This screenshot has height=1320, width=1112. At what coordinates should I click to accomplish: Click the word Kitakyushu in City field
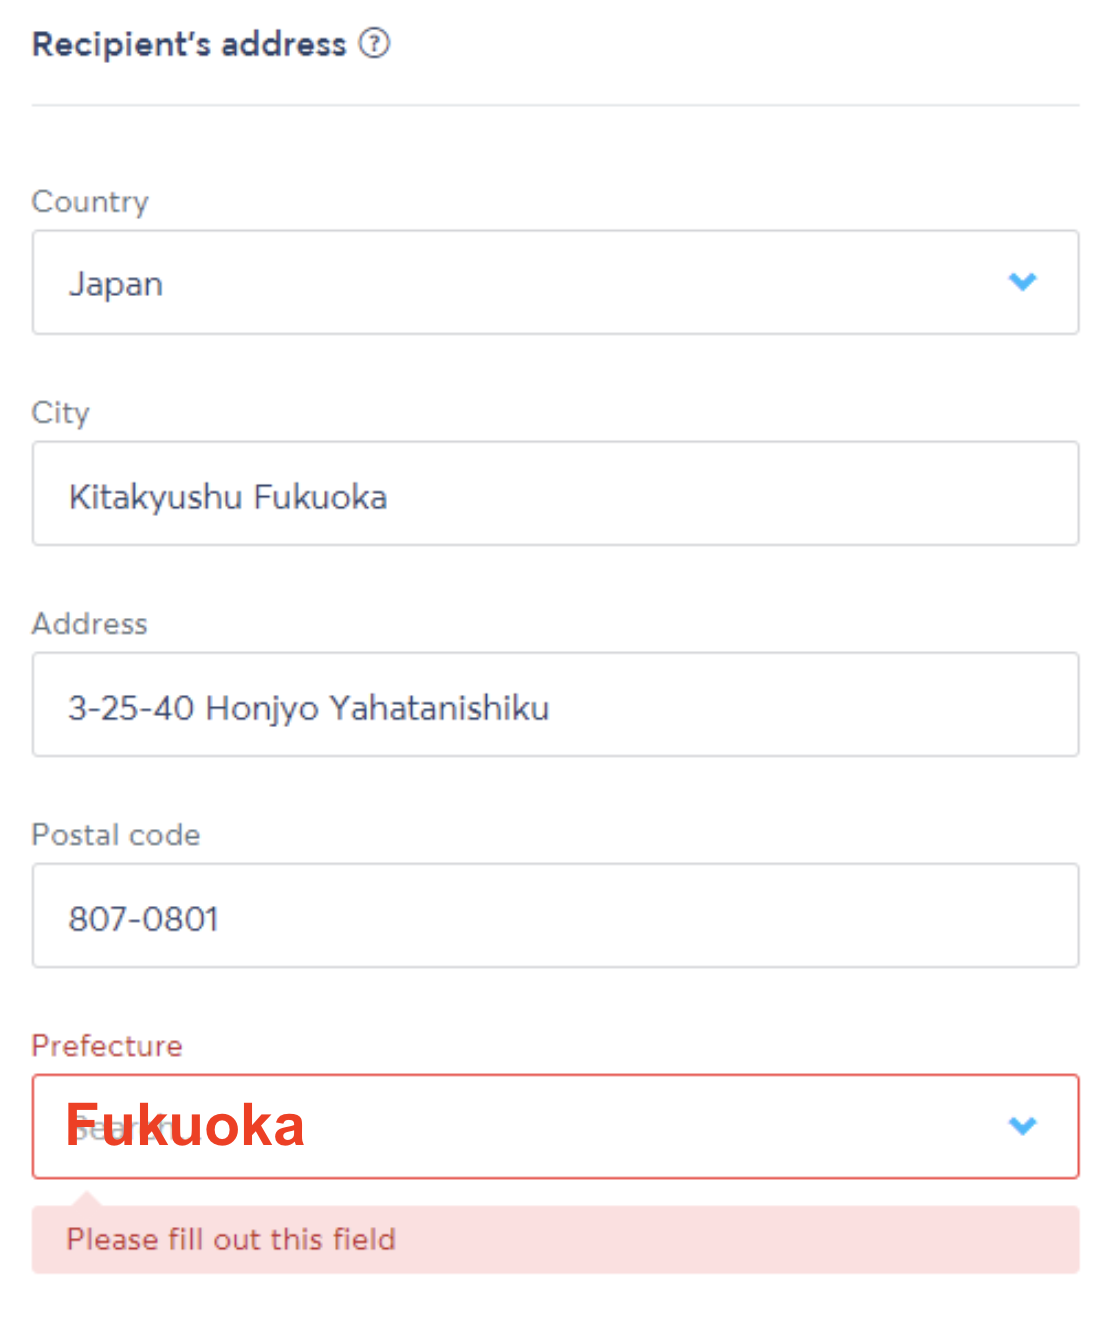(x=155, y=497)
